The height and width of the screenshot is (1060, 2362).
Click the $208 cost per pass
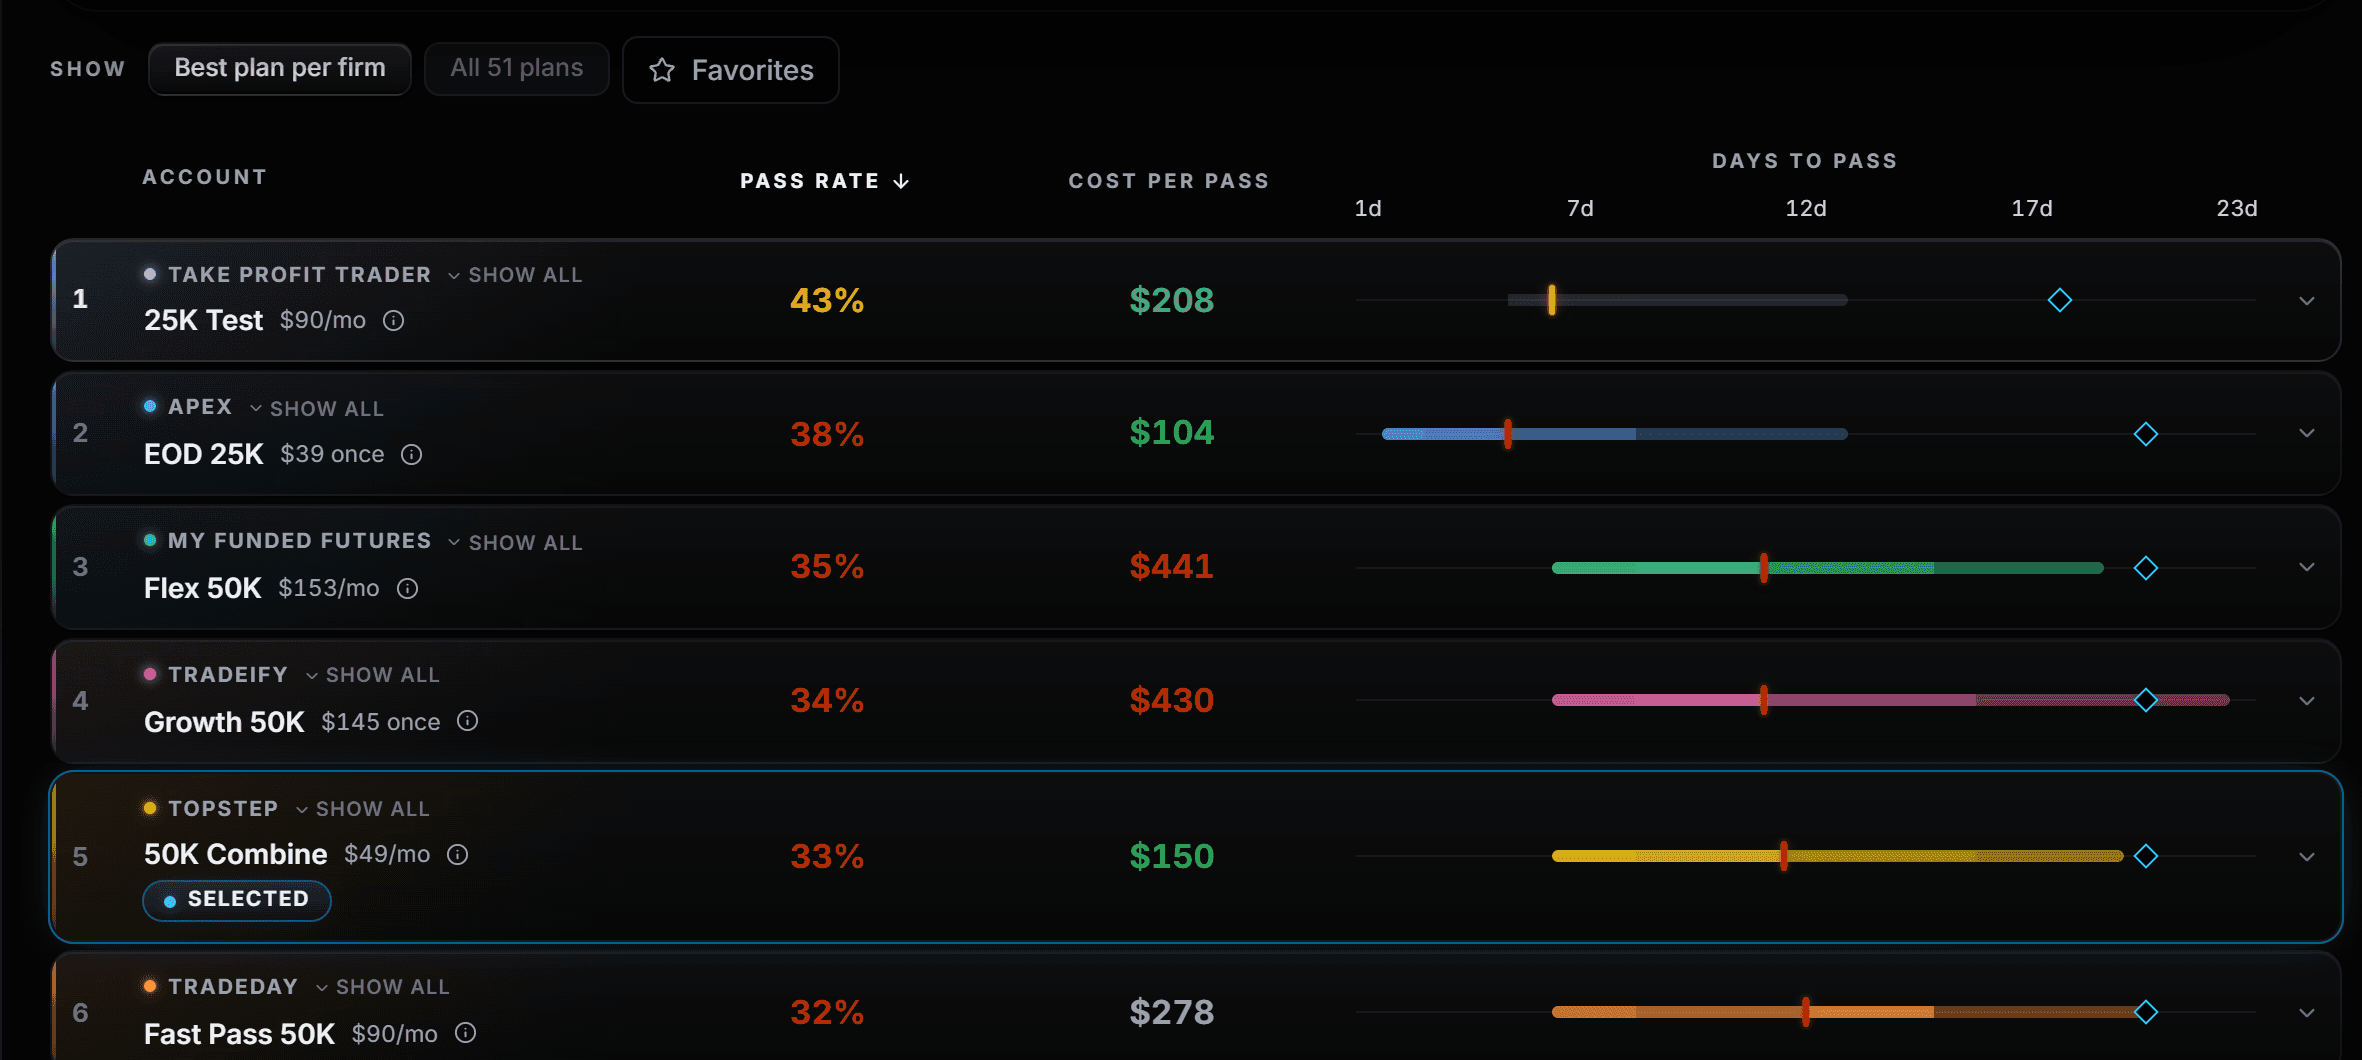point(1171,300)
